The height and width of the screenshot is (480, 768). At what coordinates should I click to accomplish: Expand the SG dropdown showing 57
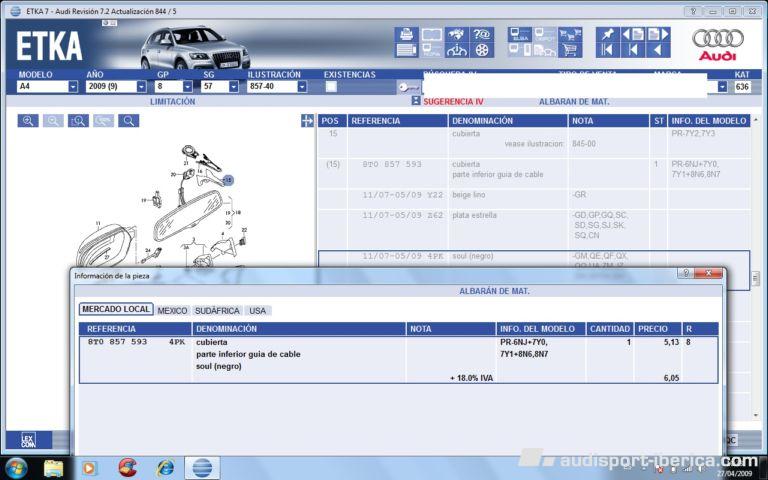pyautogui.click(x=234, y=87)
